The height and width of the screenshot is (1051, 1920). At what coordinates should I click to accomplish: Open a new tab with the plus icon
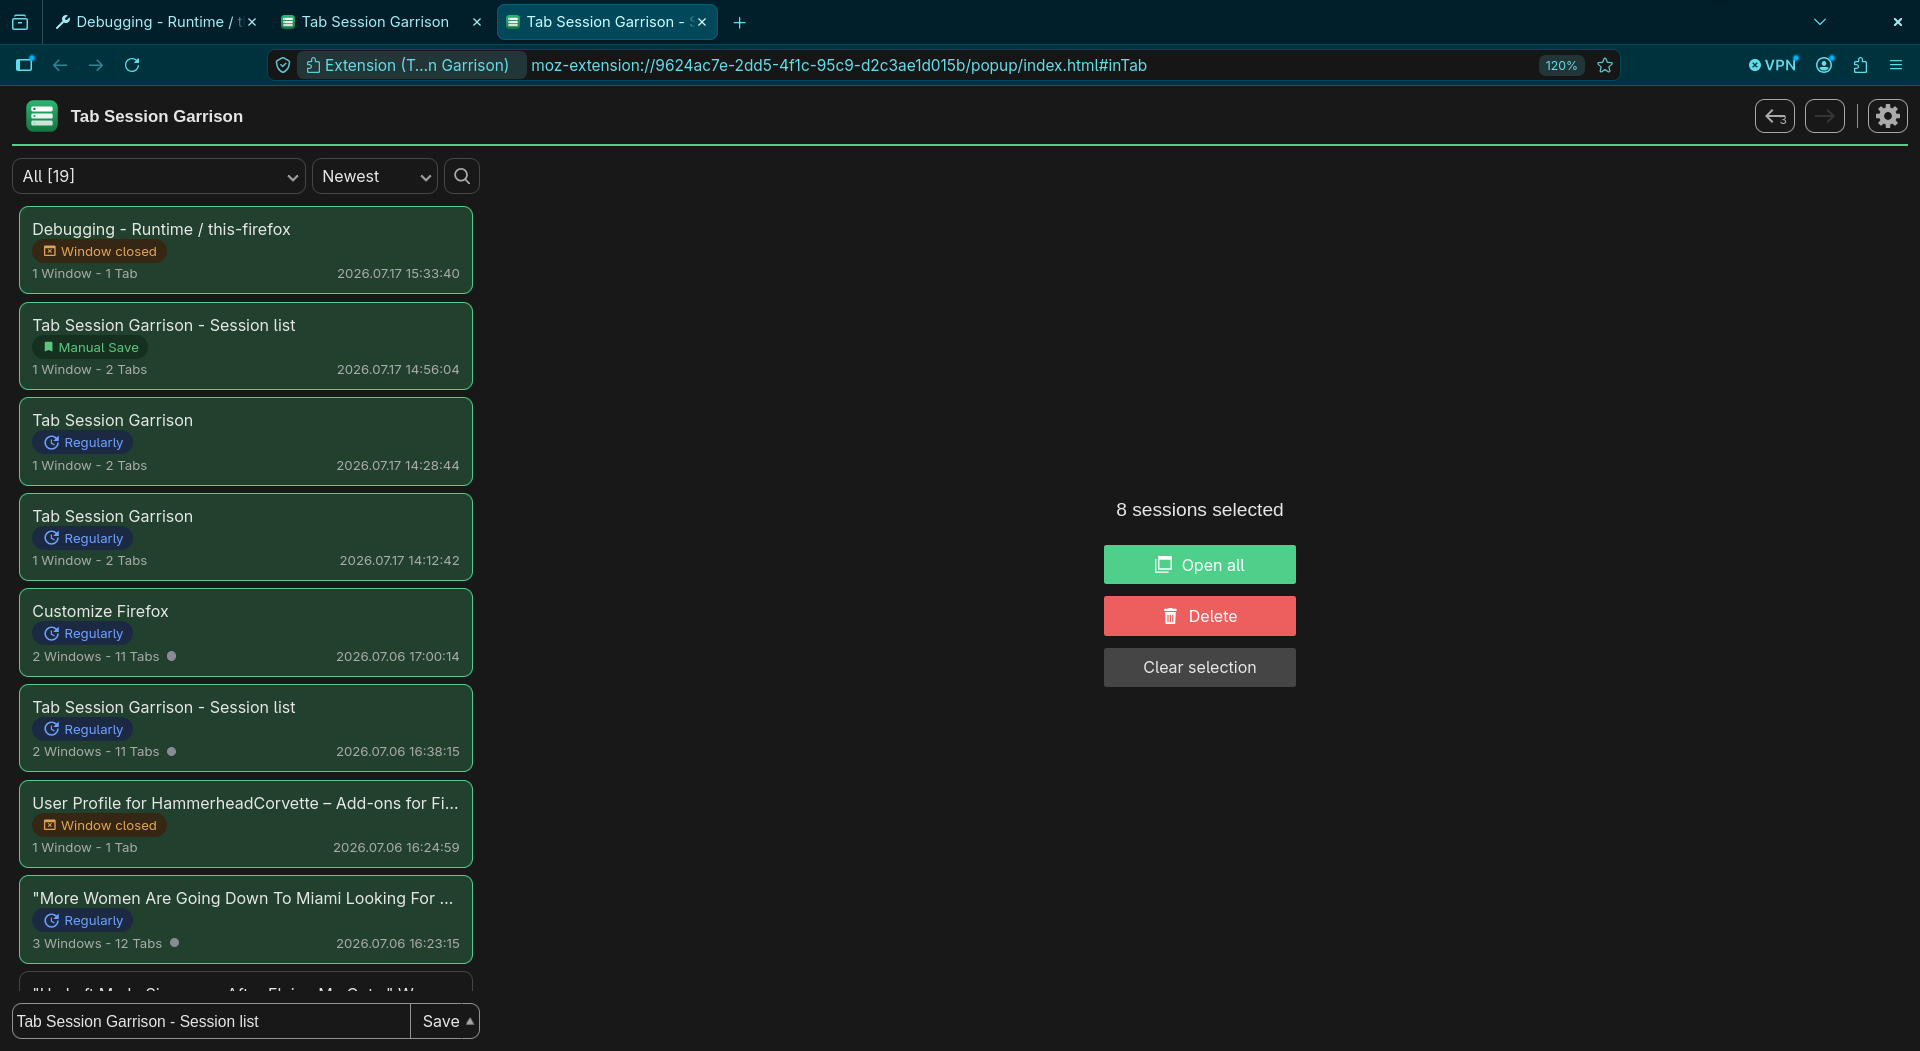point(740,22)
